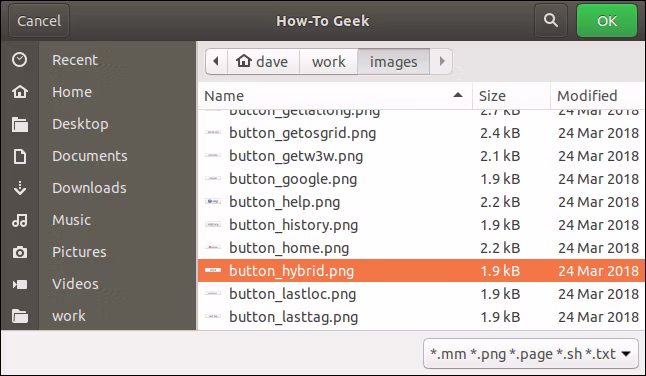The width and height of the screenshot is (646, 376).
Task: Click the search magnifier icon
Action: [x=551, y=20]
